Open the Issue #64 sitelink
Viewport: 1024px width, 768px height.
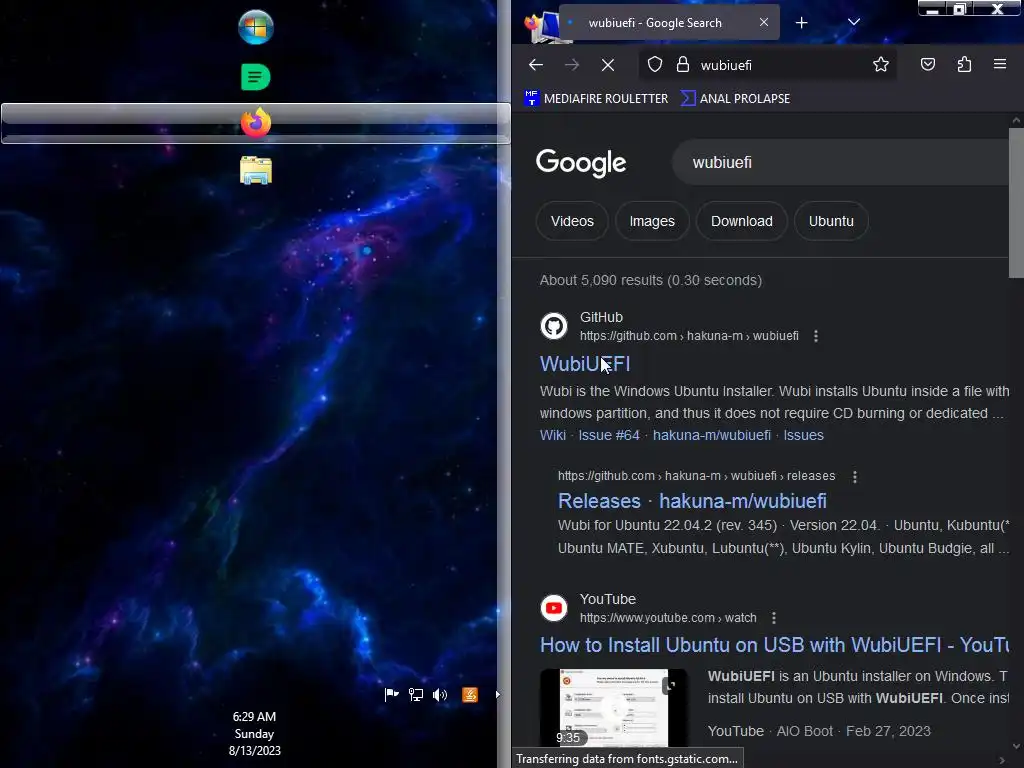pos(609,435)
